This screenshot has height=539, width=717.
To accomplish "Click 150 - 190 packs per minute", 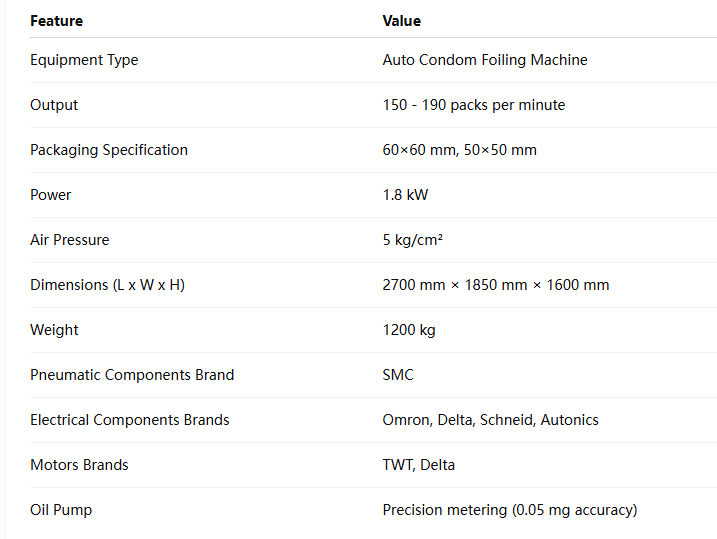I will (474, 105).
